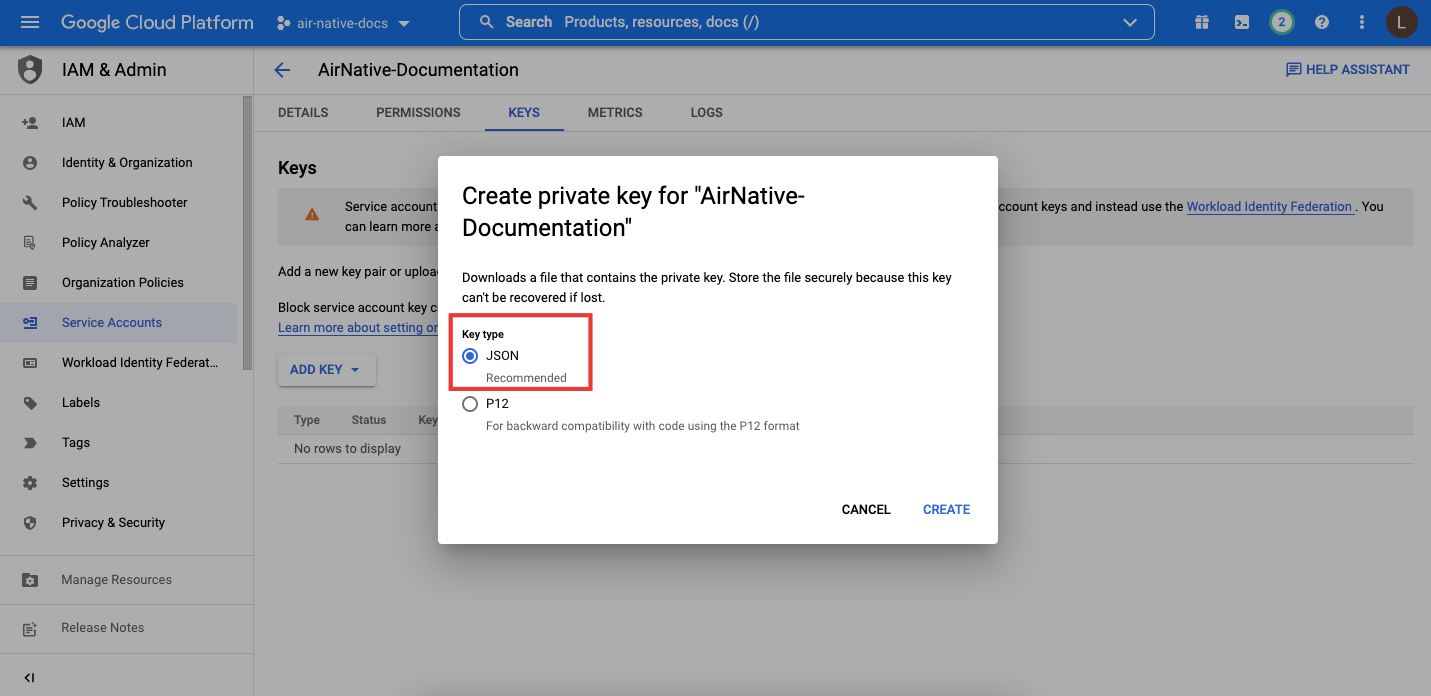Viewport: 1431px width, 696px height.
Task: Open the three-dot more options menu
Action: (x=1362, y=22)
